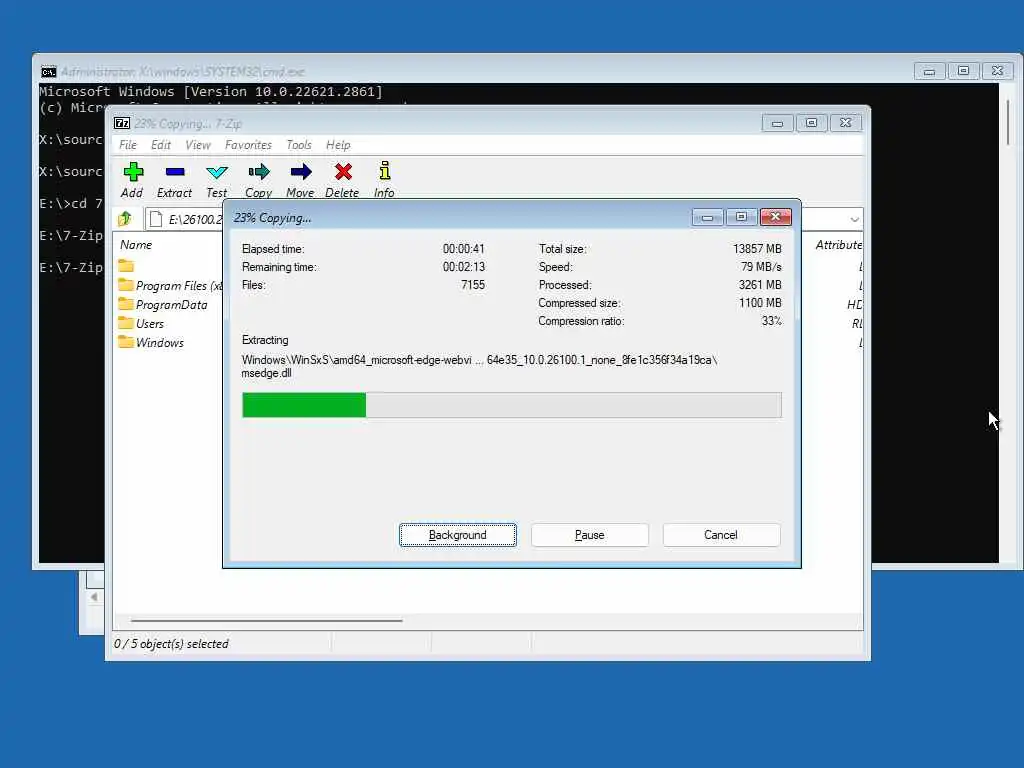Cancel the copying operation
Screen dimensions: 1024x768
(721, 535)
